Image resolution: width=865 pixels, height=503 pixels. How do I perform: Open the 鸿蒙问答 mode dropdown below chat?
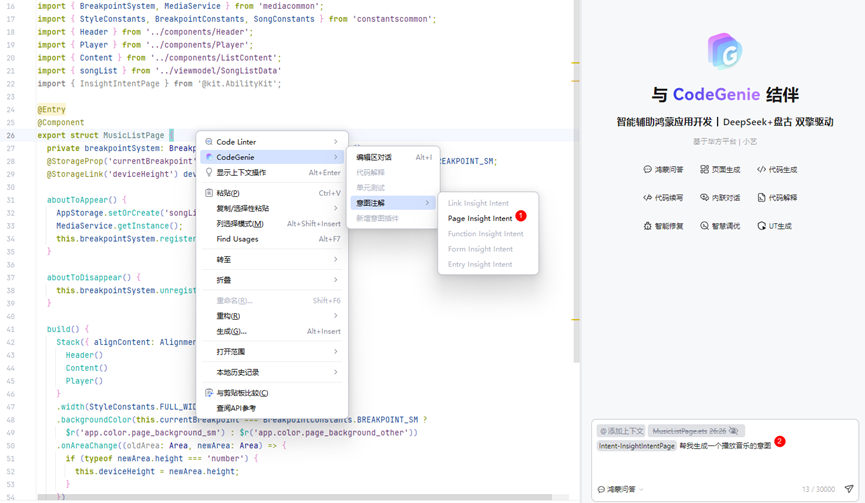pyautogui.click(x=621, y=489)
